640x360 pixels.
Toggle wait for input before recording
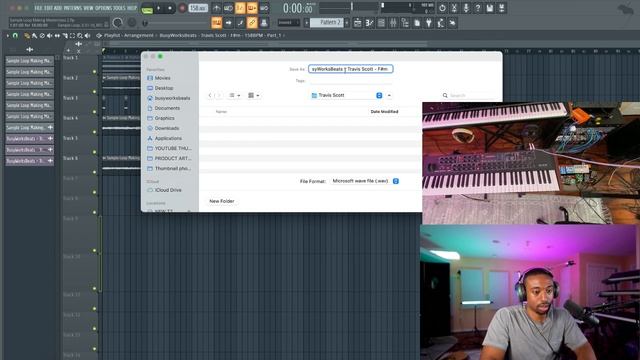coord(229,8)
